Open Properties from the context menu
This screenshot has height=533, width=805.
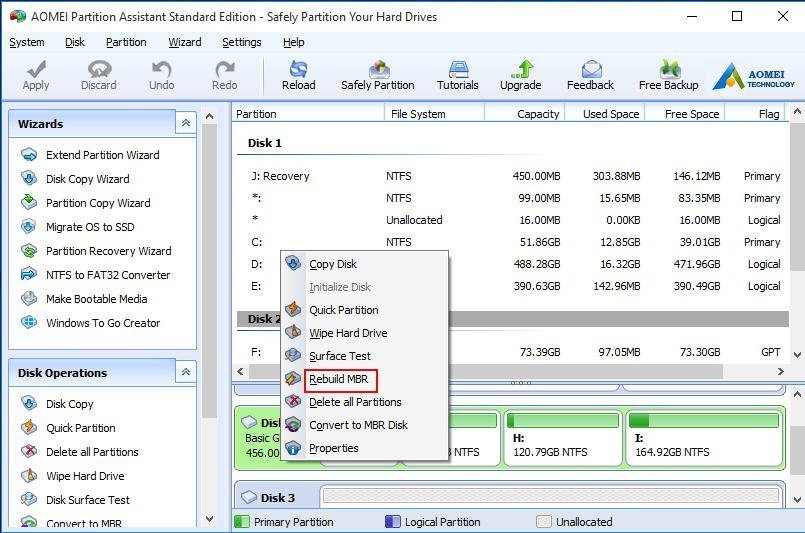coord(365,448)
